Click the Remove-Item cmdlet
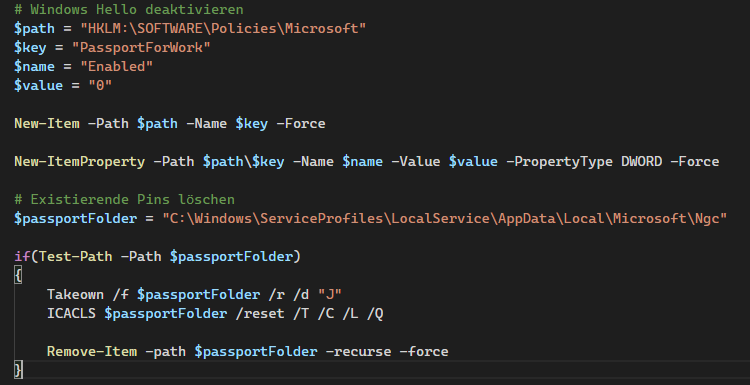Screen dimensions: 750x385 (92, 352)
